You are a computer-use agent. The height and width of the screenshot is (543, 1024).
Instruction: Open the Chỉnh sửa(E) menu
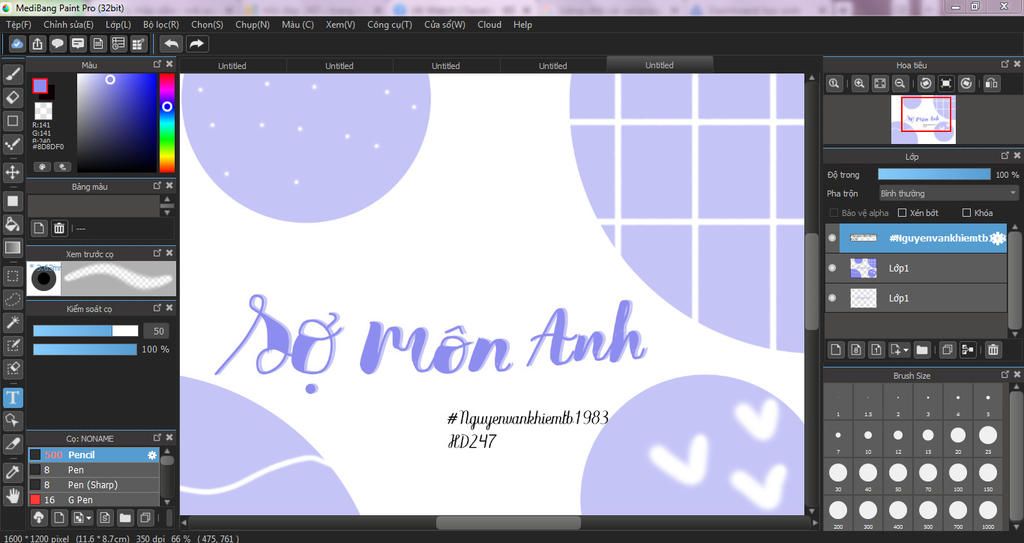tap(69, 24)
